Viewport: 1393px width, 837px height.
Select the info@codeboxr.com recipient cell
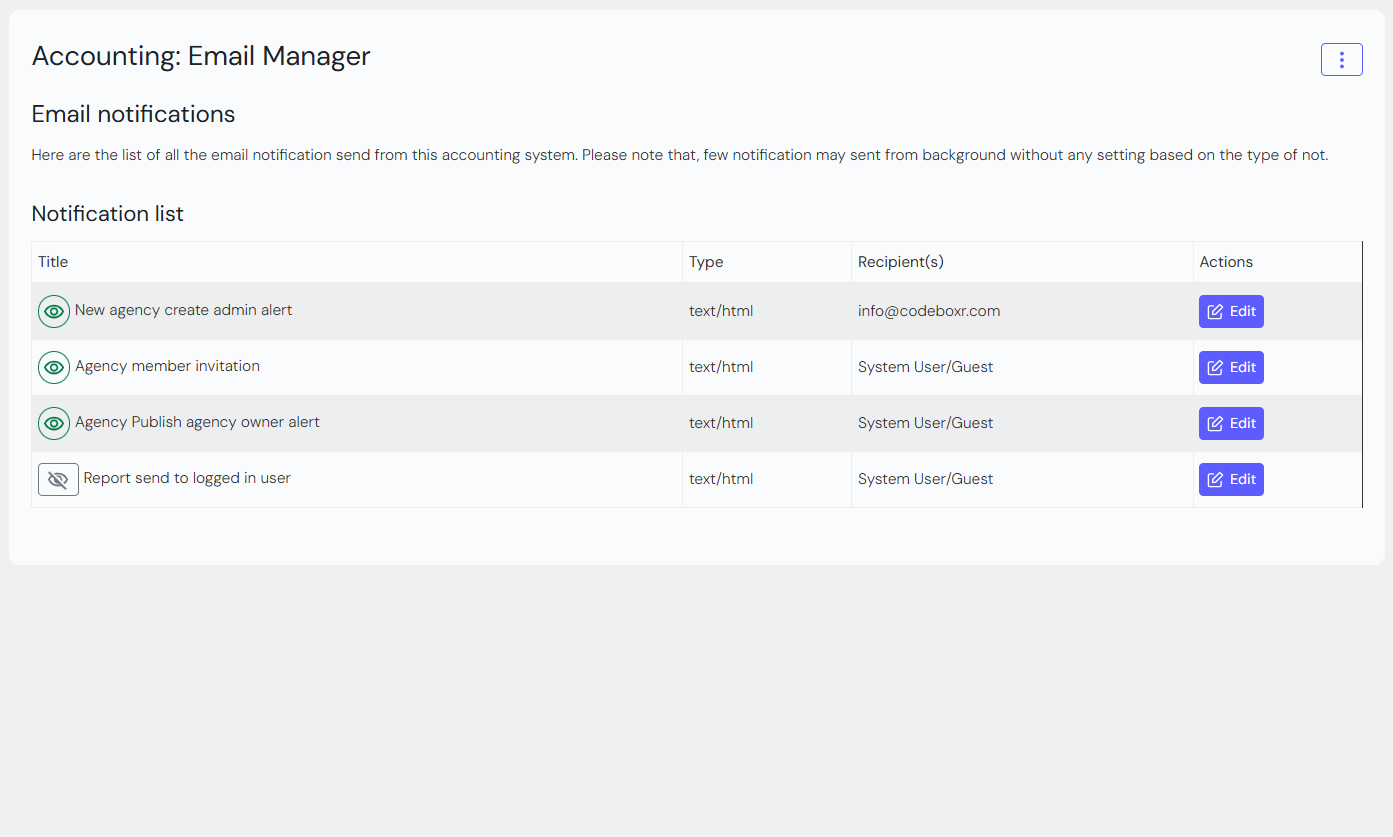(x=929, y=311)
